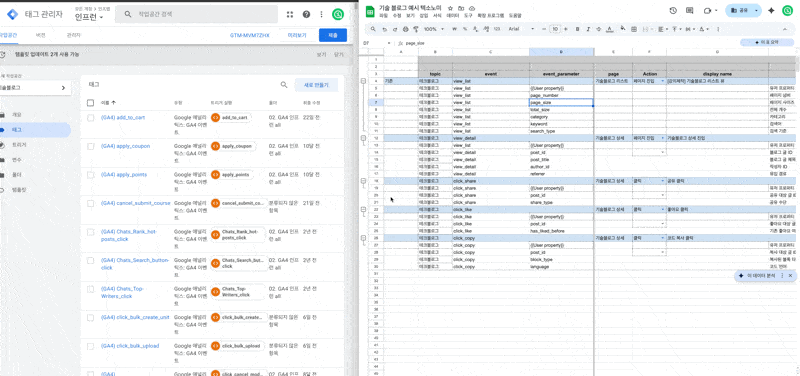
Task: Click Sheets borders icon
Action: tap(634, 29)
